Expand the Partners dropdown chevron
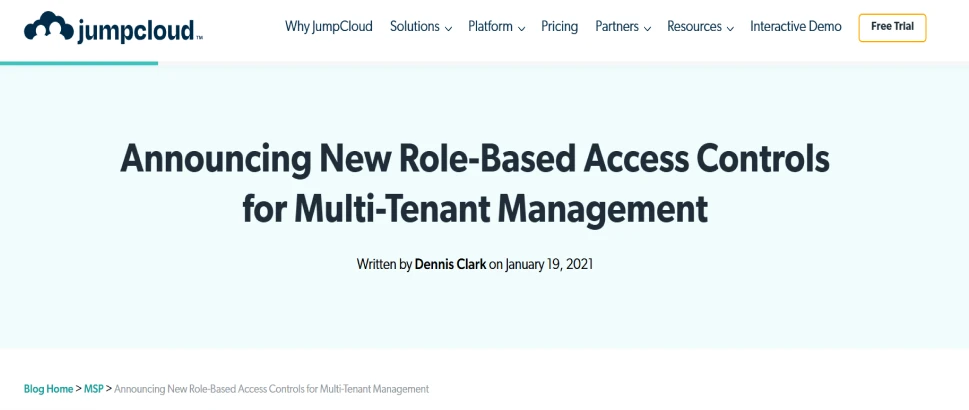 click(647, 28)
